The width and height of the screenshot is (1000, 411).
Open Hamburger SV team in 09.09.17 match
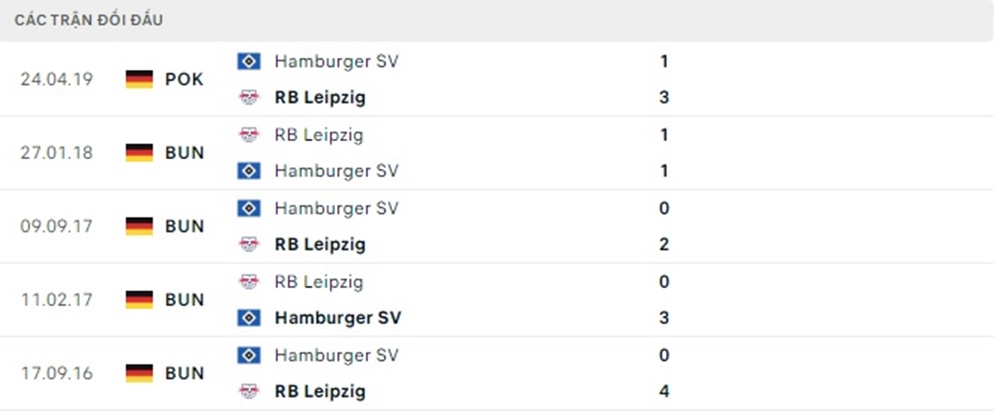point(336,208)
